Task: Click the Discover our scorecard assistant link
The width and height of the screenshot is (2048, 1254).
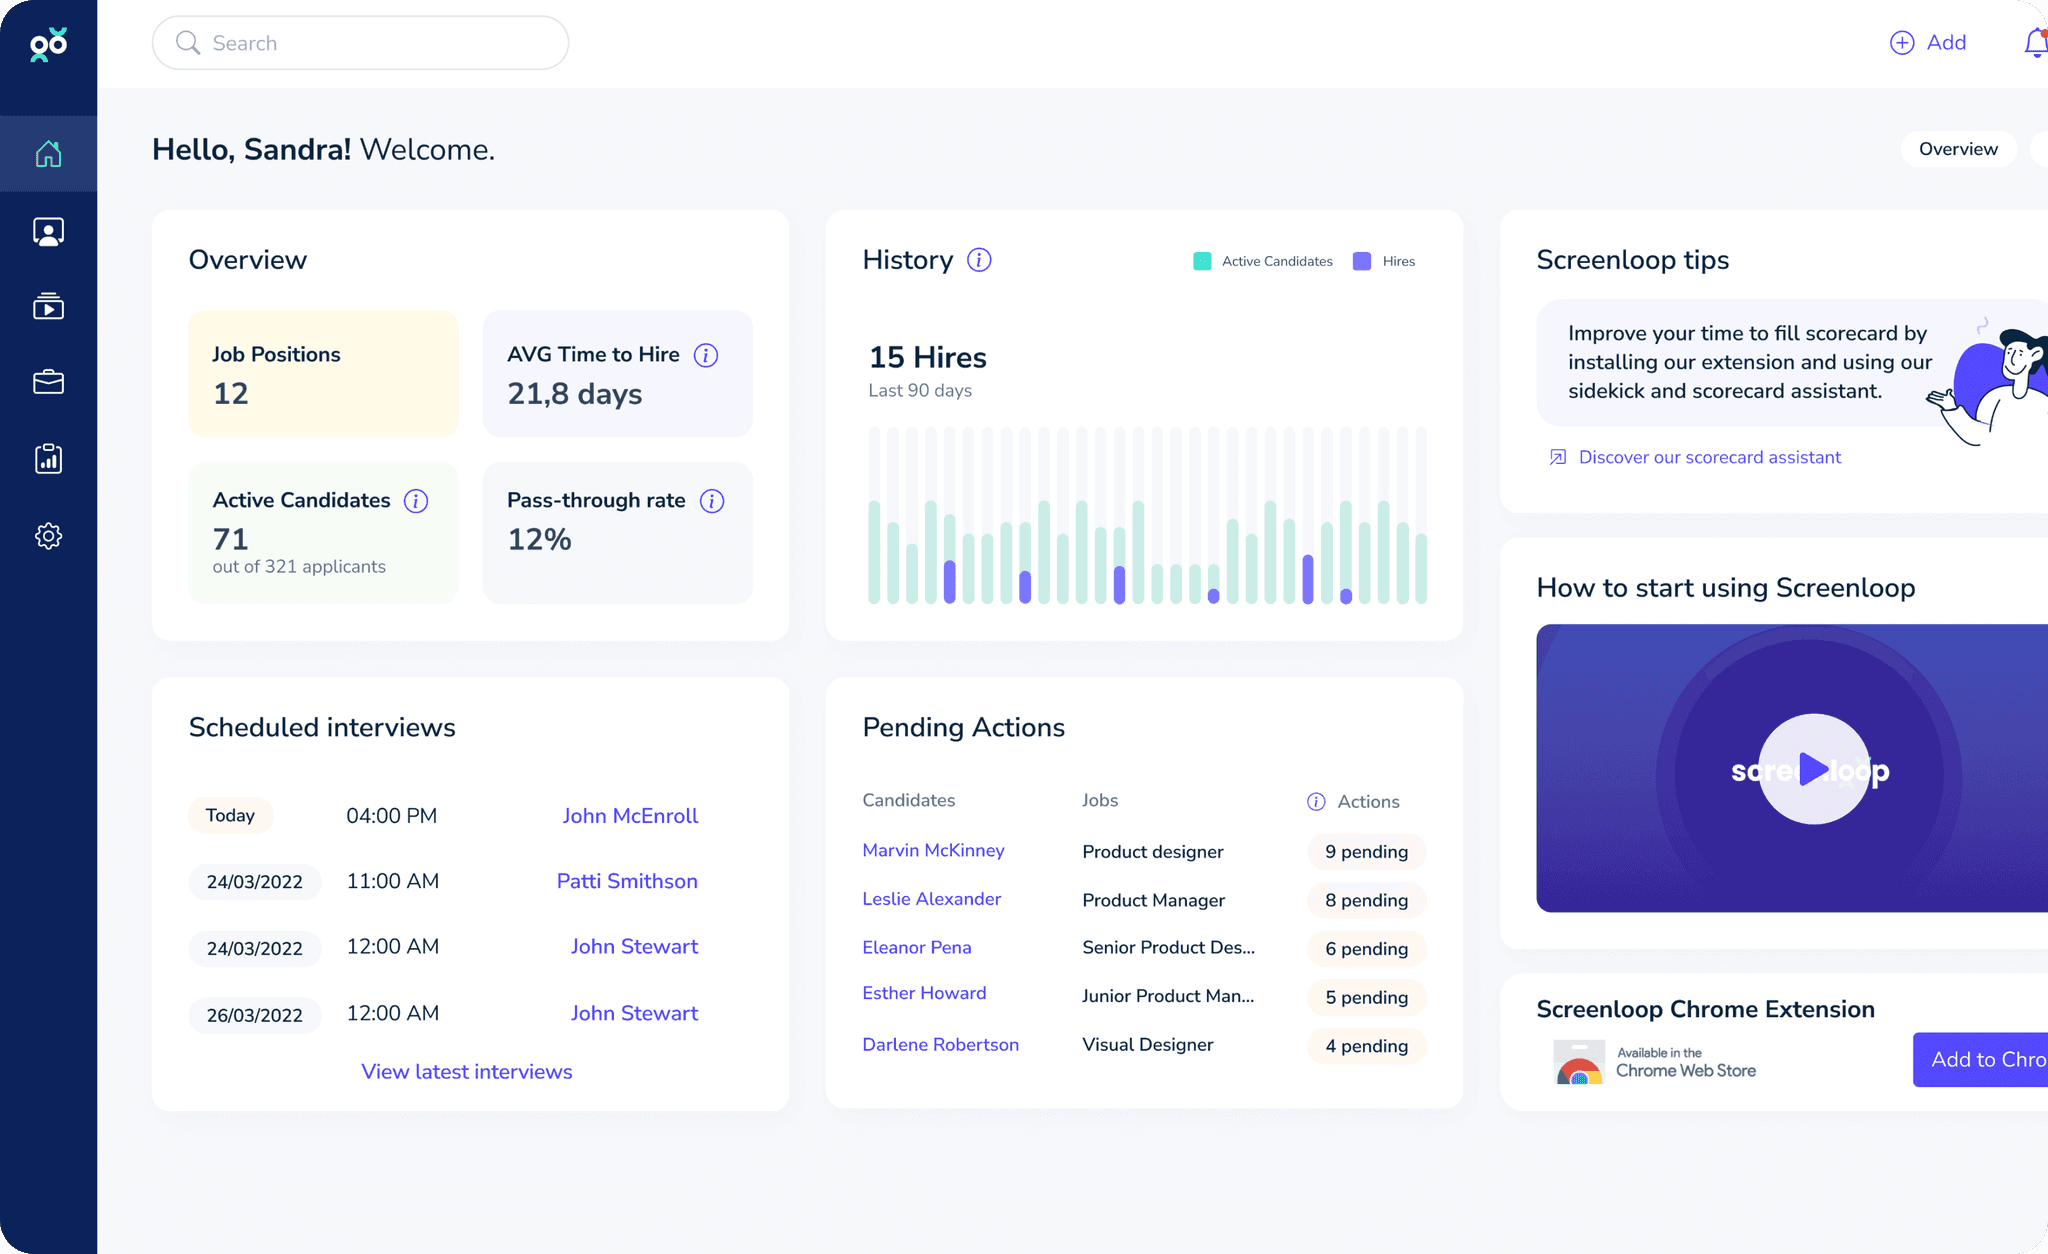Action: point(1710,457)
